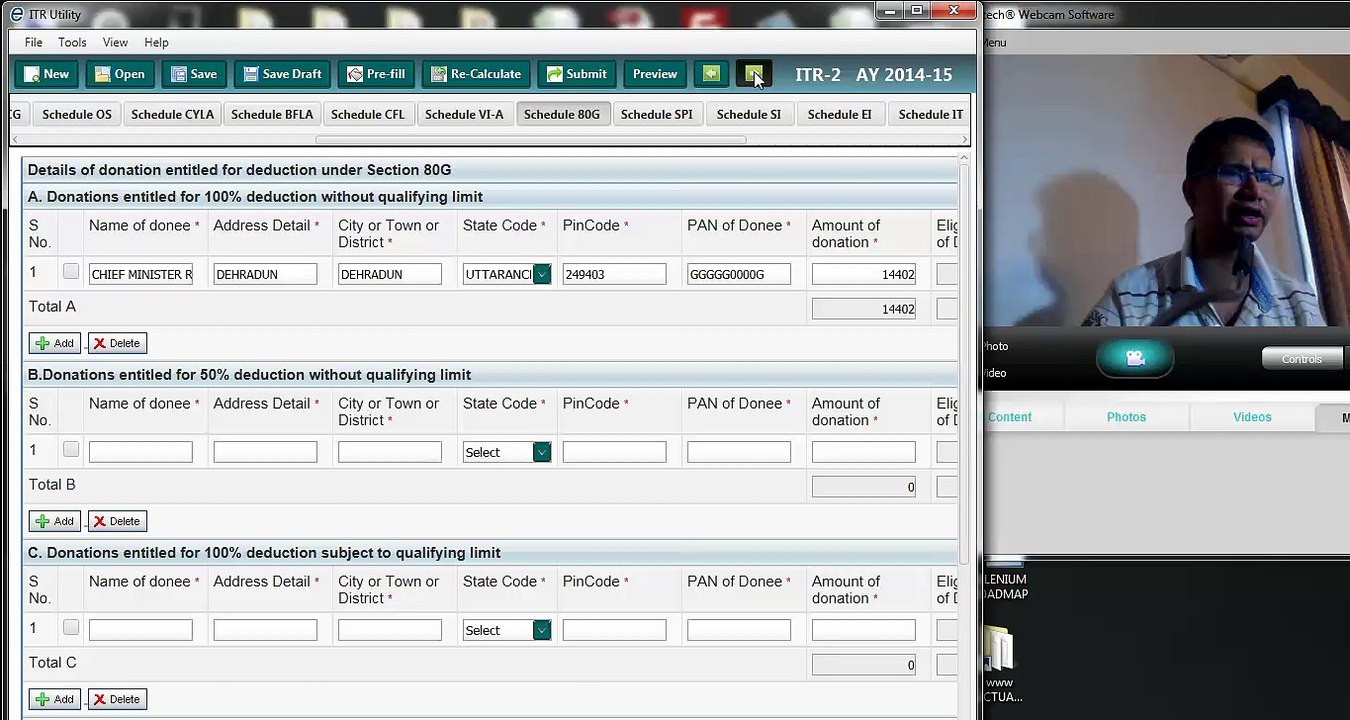This screenshot has height=720, width=1350.
Task: Open State Code Select dropdown in section B
Action: pos(542,452)
